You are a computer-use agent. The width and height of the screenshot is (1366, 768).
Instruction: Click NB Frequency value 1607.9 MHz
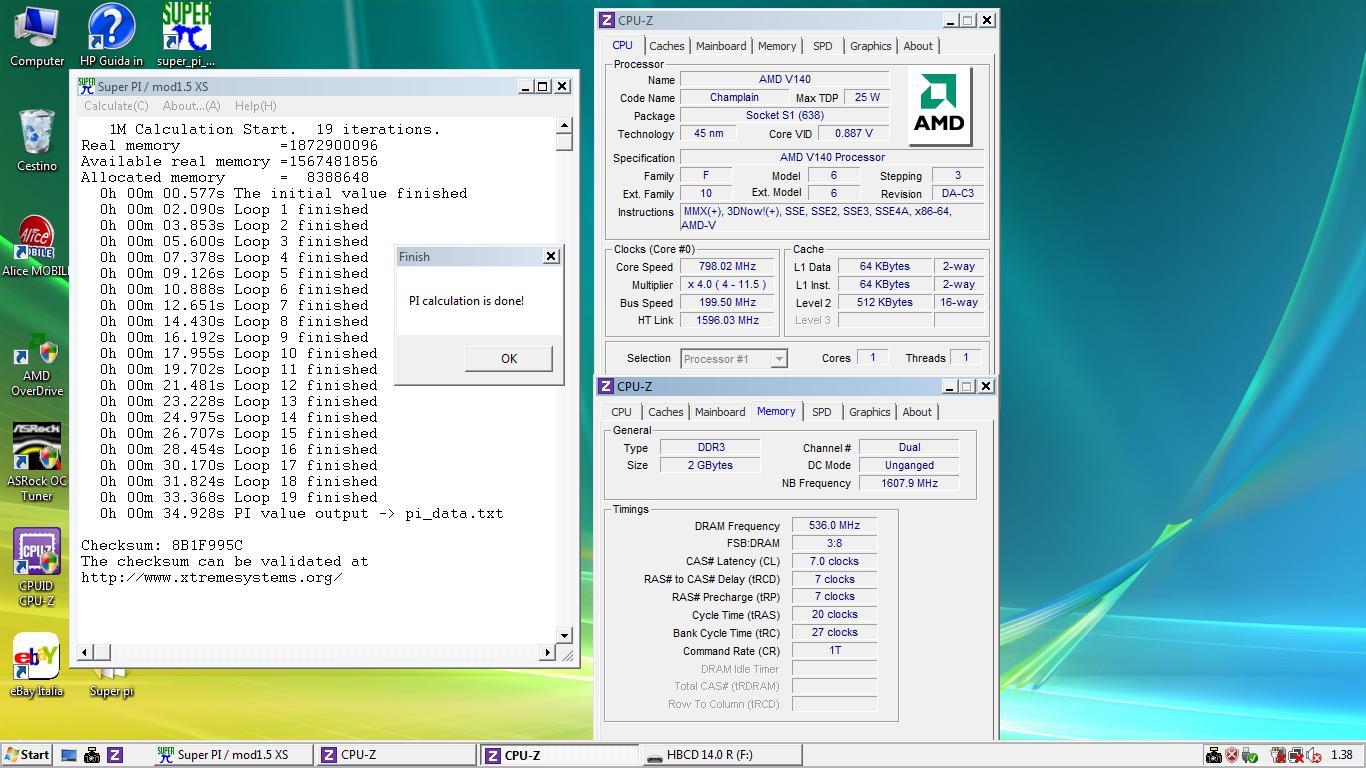[x=909, y=483]
